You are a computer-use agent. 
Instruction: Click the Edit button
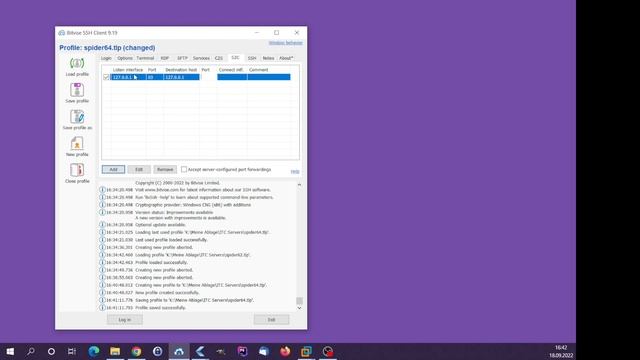pos(139,169)
